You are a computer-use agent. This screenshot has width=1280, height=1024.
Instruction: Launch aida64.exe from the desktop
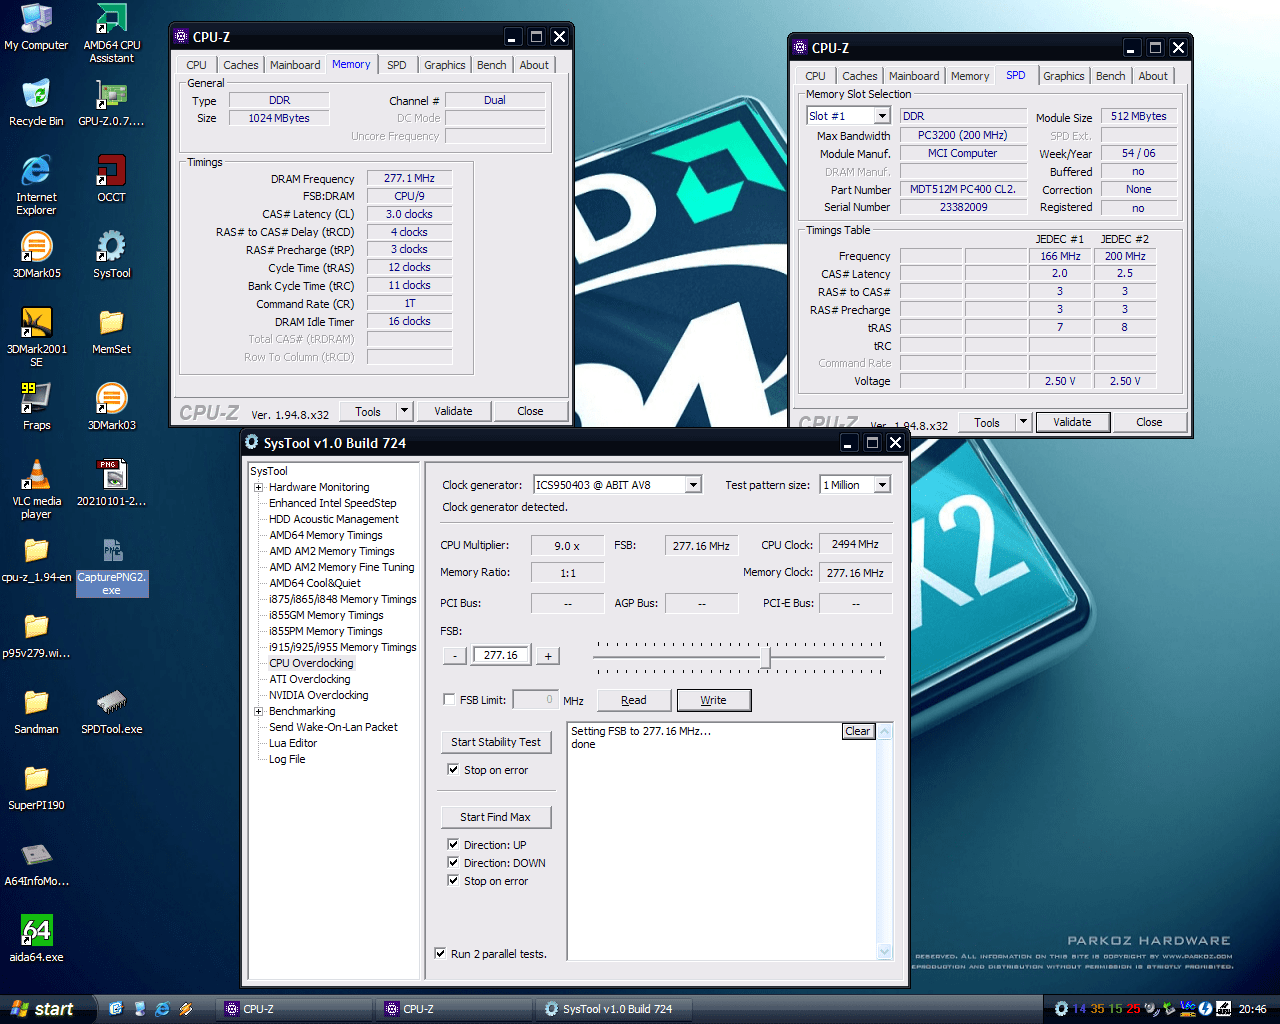click(37, 940)
